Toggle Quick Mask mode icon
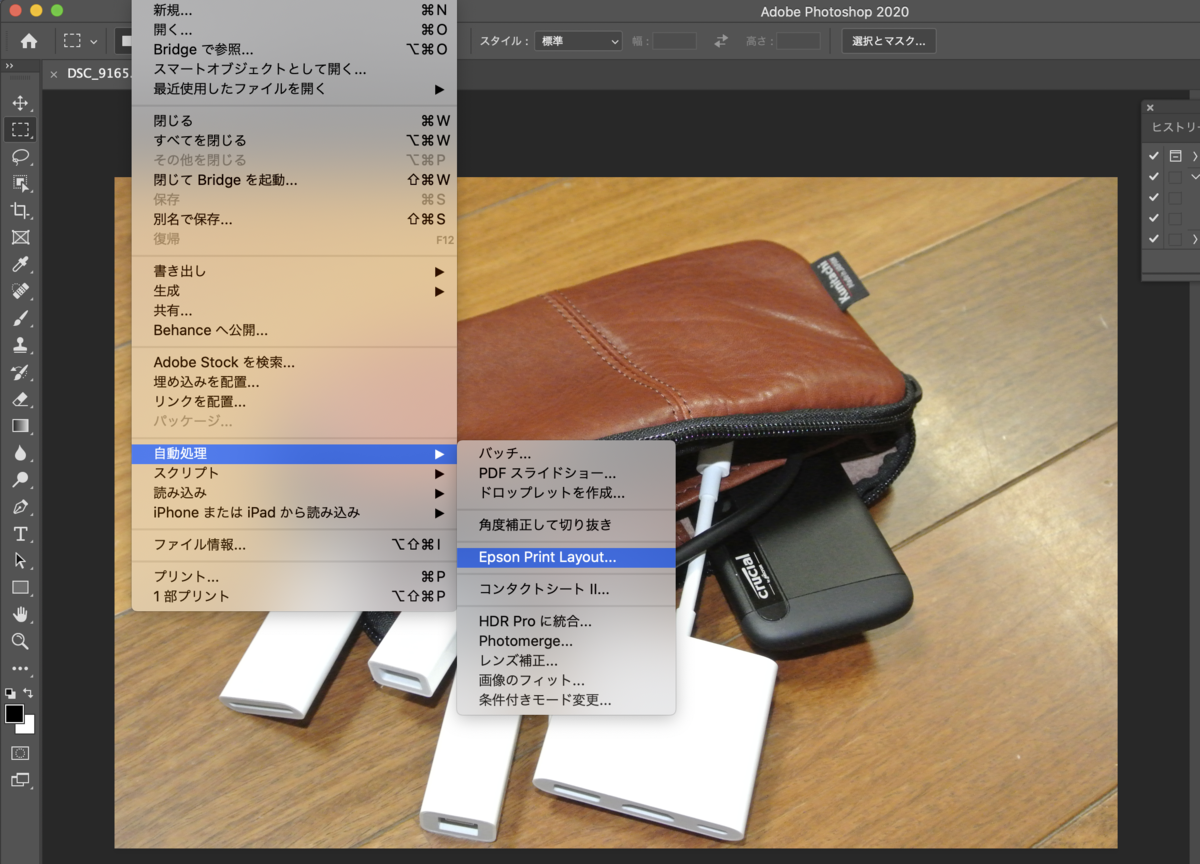This screenshot has height=864, width=1200. pyautogui.click(x=20, y=753)
